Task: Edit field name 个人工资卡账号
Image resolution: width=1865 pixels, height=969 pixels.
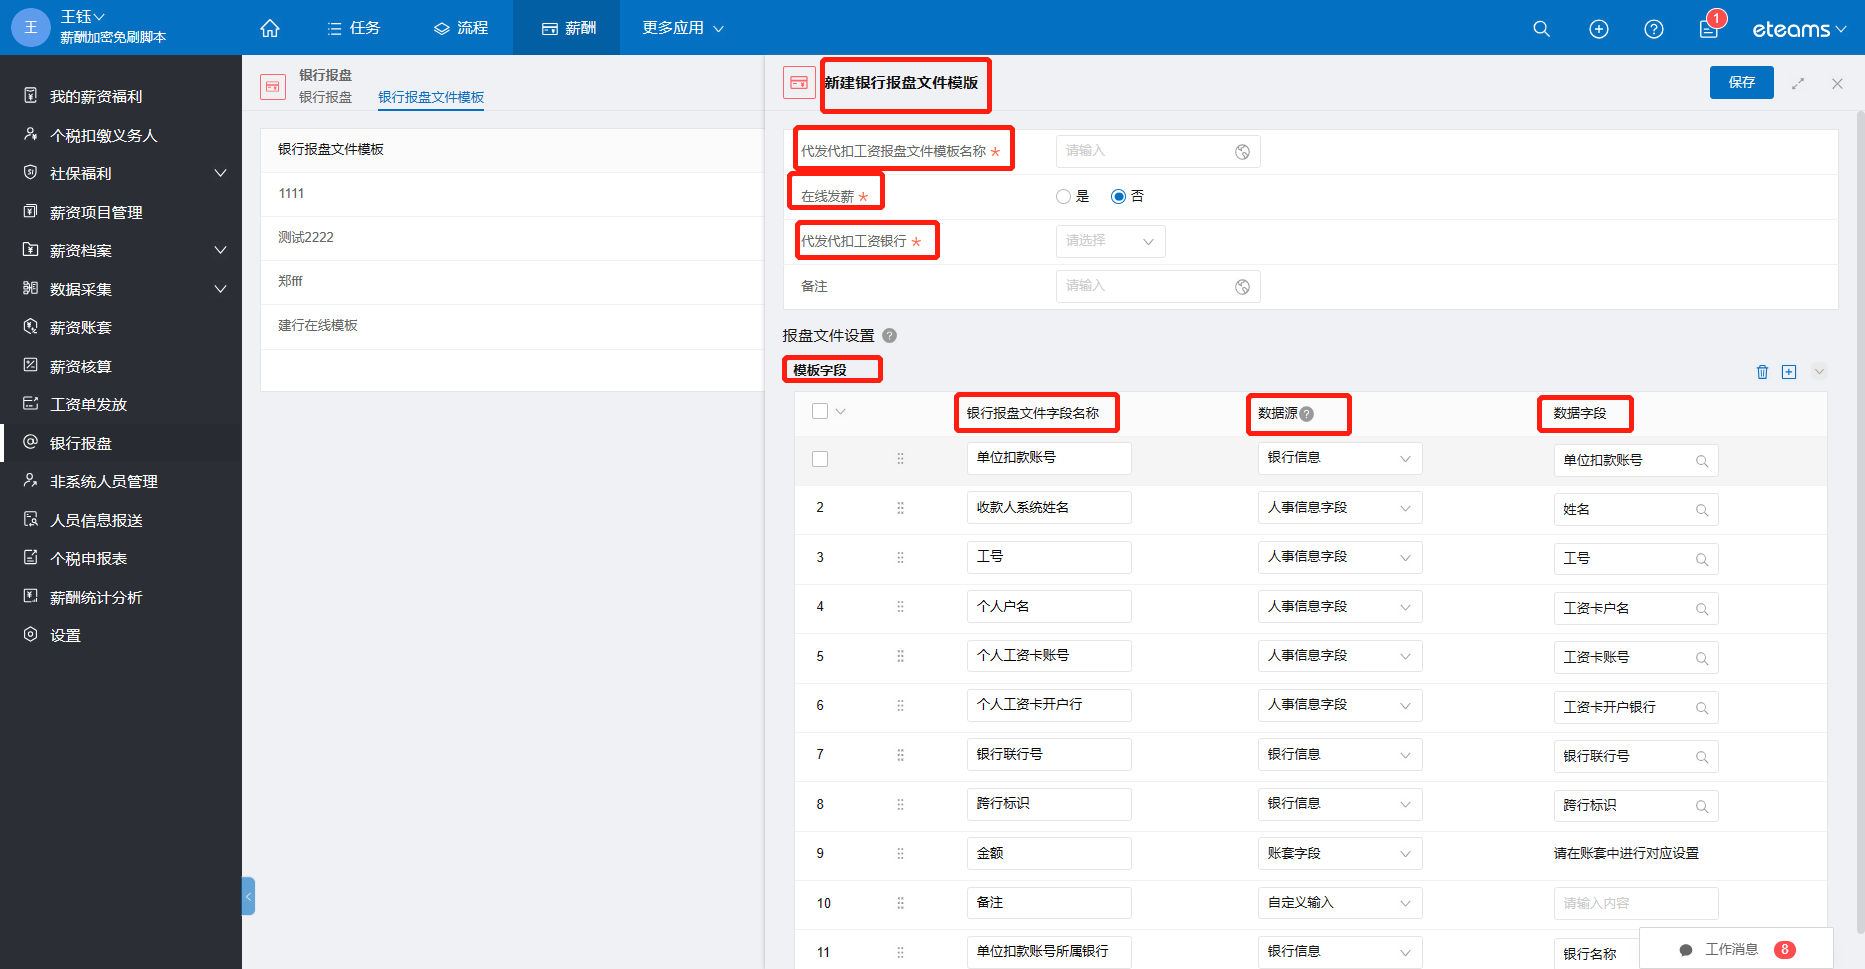Action: click(x=1049, y=656)
